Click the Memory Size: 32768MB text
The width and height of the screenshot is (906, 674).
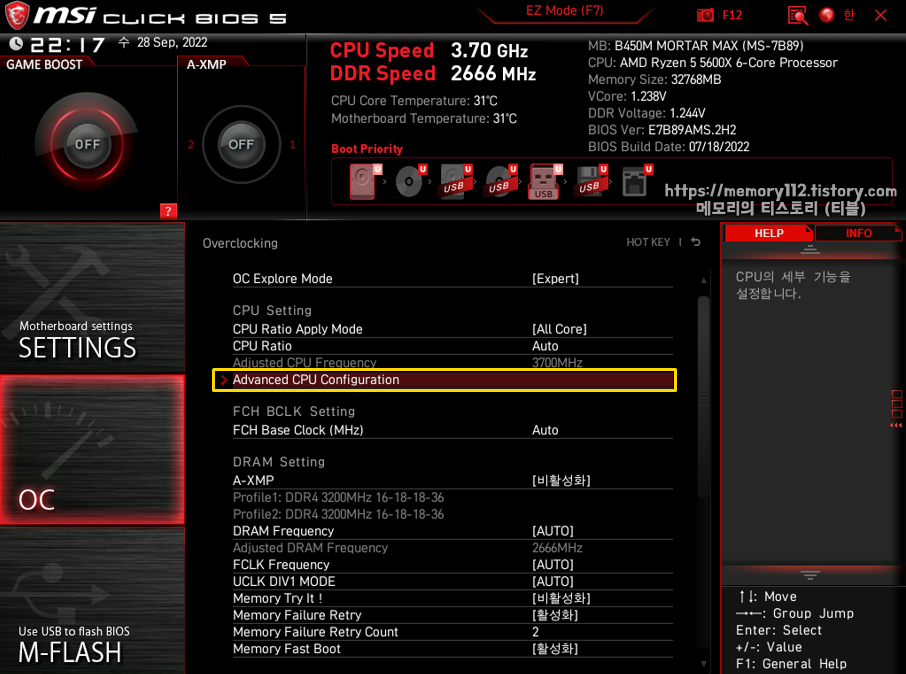click(x=655, y=80)
